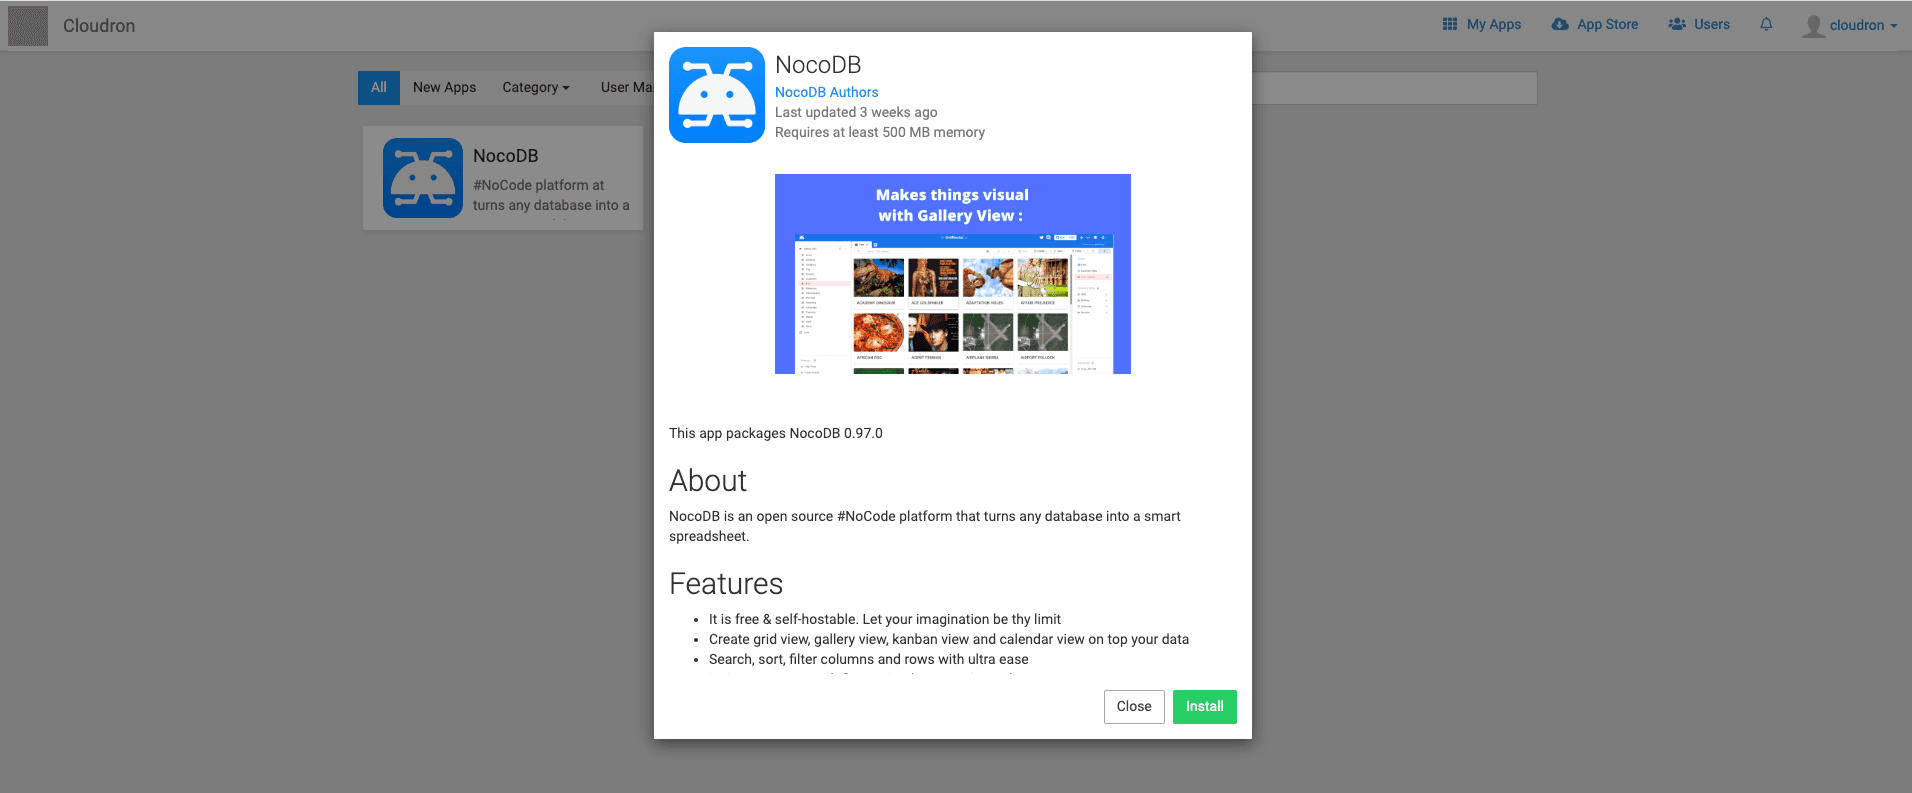
Task: Go to the Users menu link
Action: pyautogui.click(x=1711, y=24)
